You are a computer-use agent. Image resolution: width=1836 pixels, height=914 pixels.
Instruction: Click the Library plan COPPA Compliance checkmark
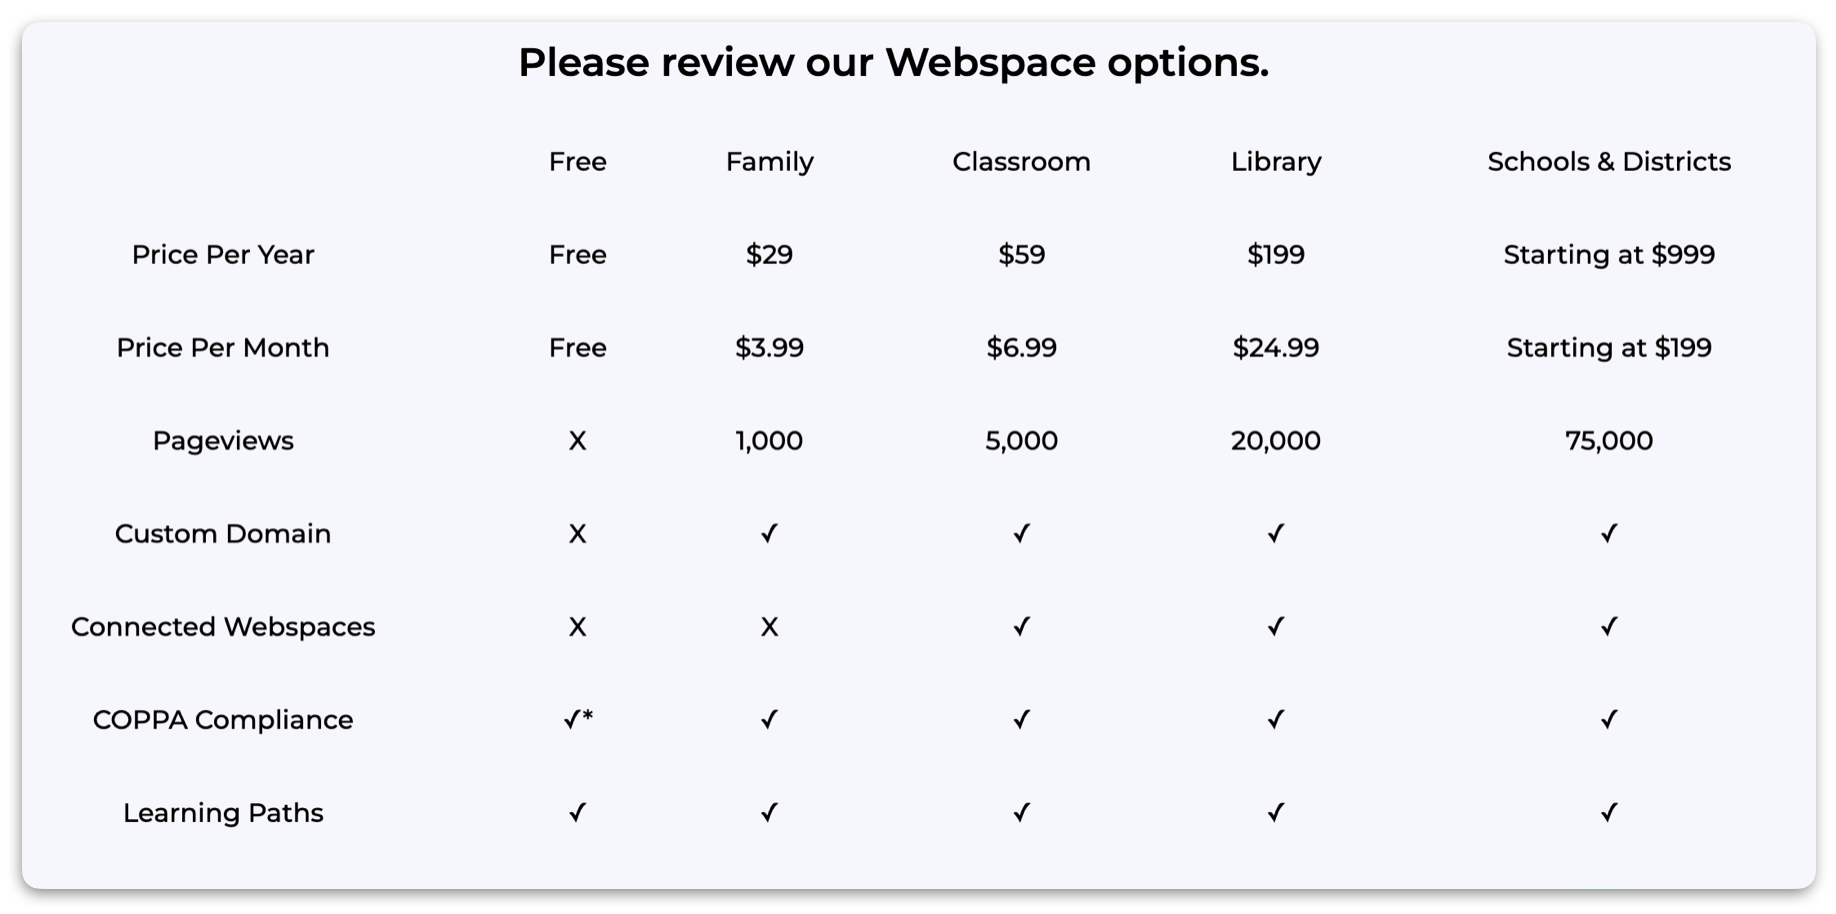click(x=1275, y=719)
